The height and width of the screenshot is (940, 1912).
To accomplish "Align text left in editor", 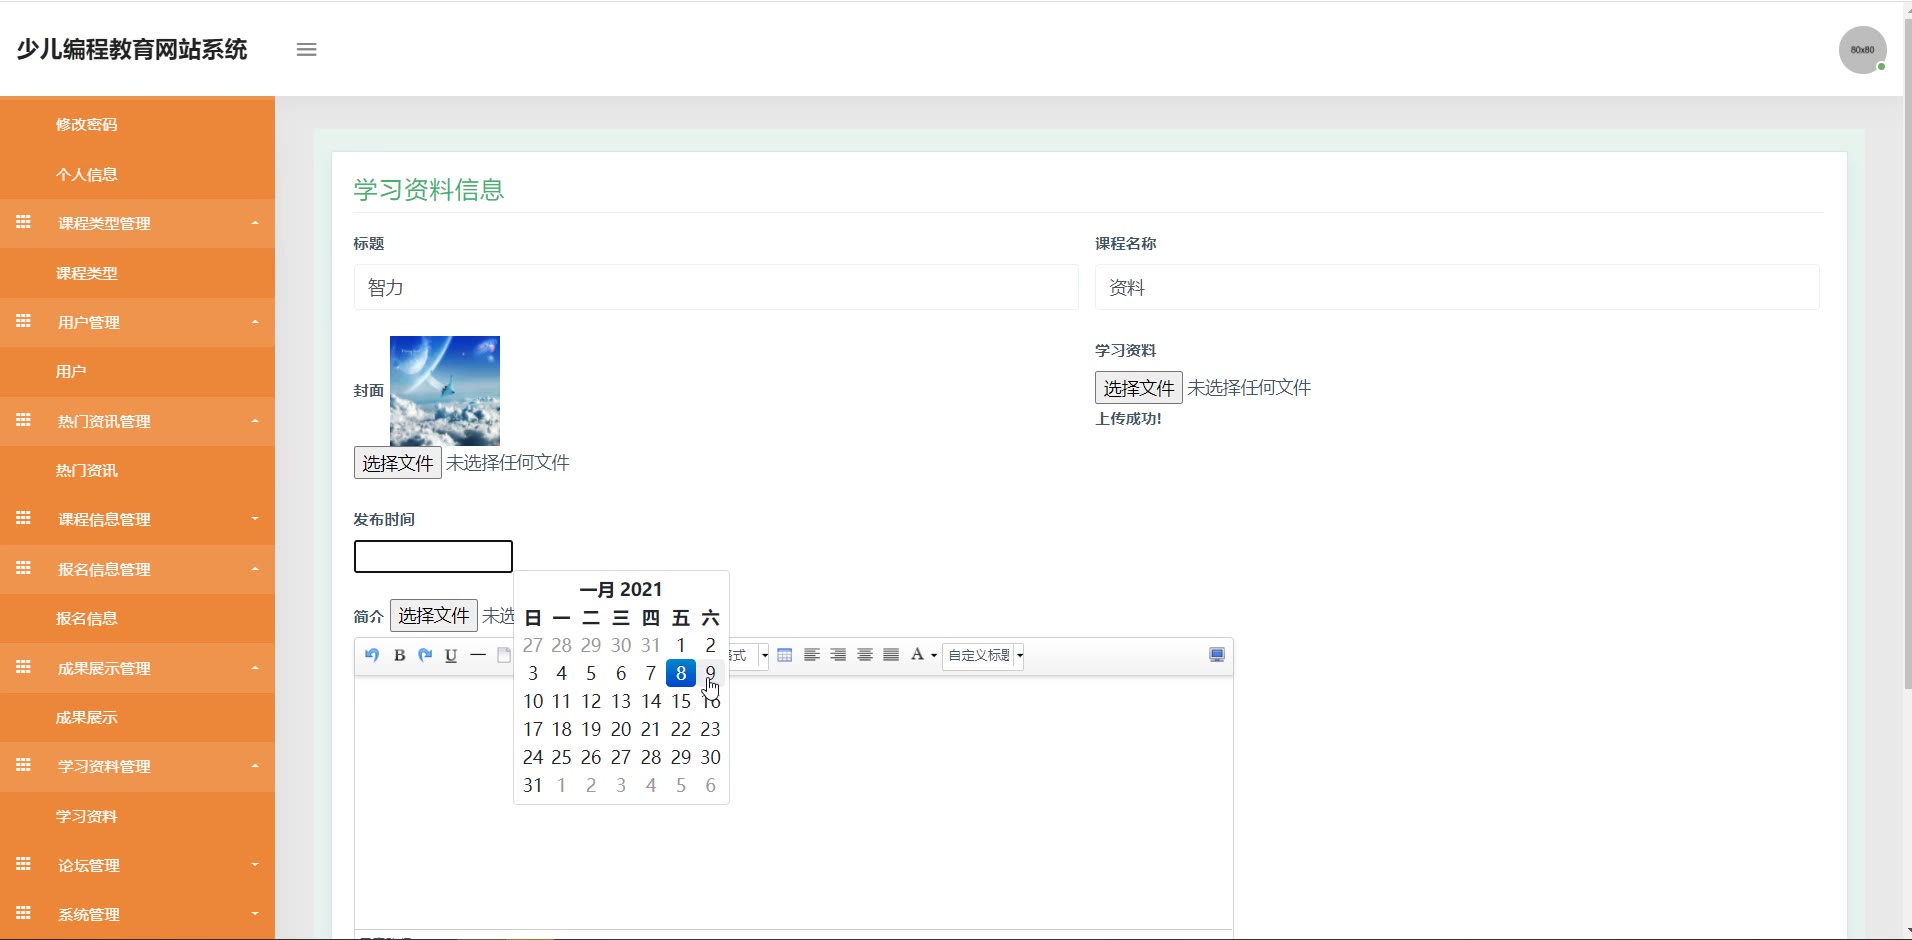I will click(x=812, y=655).
